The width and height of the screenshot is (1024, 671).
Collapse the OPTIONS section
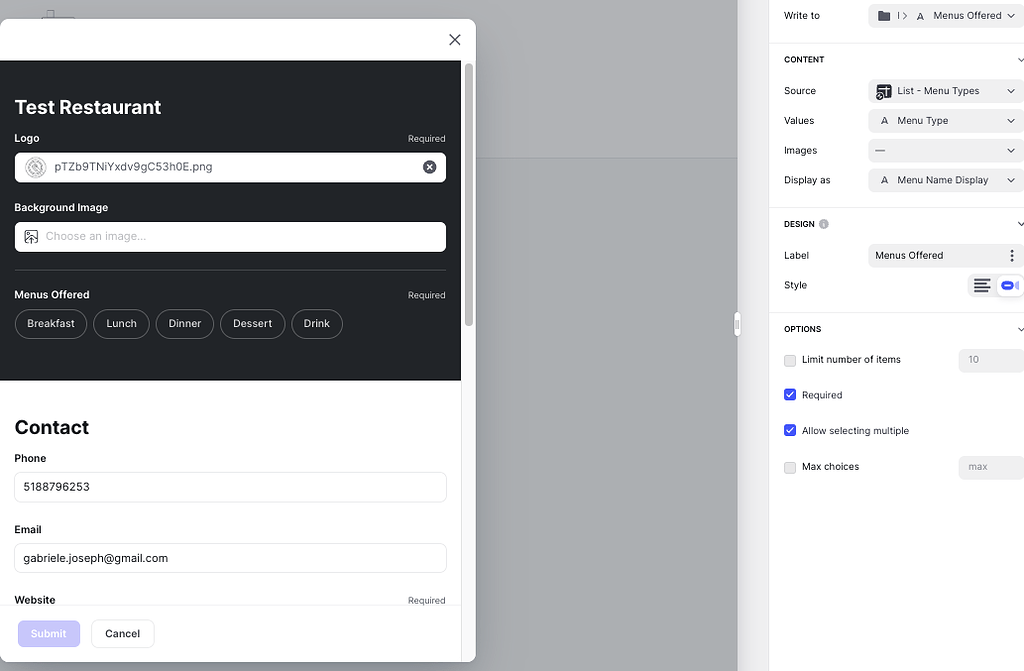pyautogui.click(x=1020, y=329)
